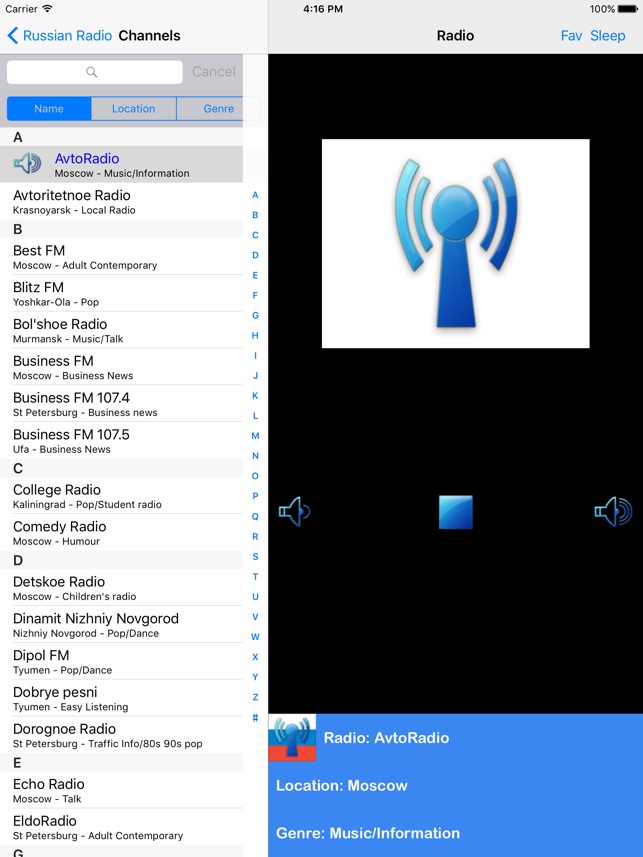
Task: Tap the volume down speaker icon
Action: tap(294, 512)
